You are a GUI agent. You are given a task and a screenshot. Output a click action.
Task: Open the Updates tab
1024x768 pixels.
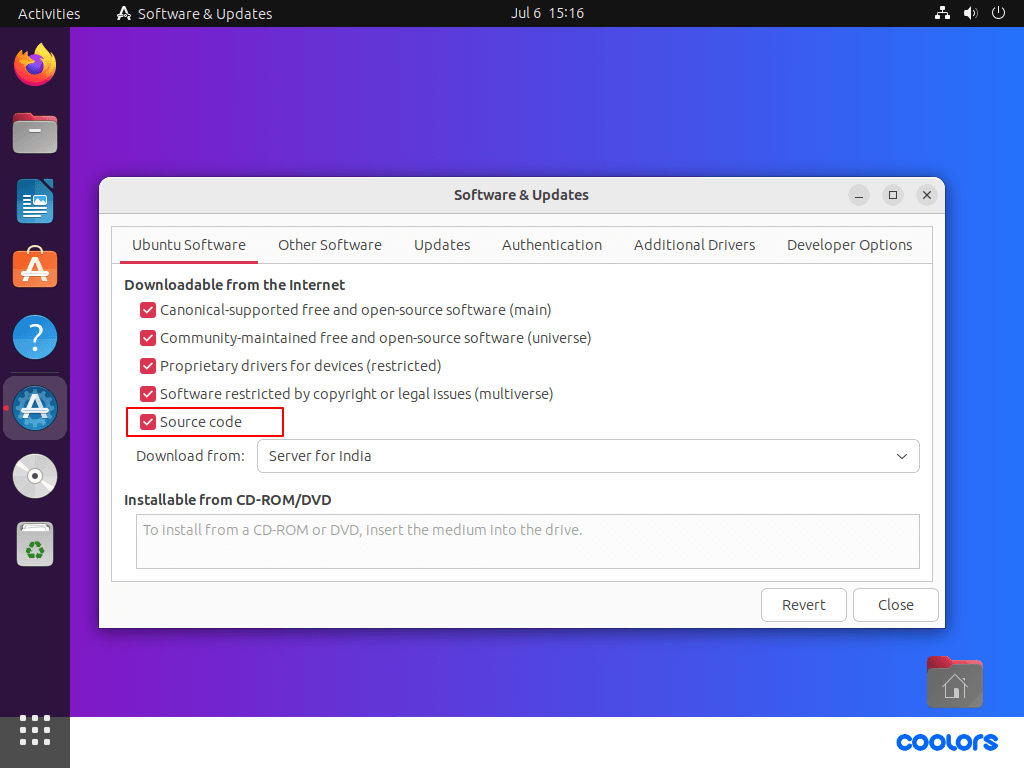[442, 245]
